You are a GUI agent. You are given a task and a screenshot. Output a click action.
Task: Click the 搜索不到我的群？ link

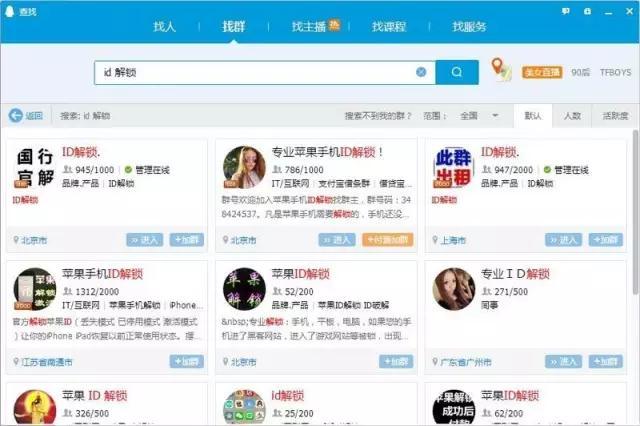click(x=378, y=116)
